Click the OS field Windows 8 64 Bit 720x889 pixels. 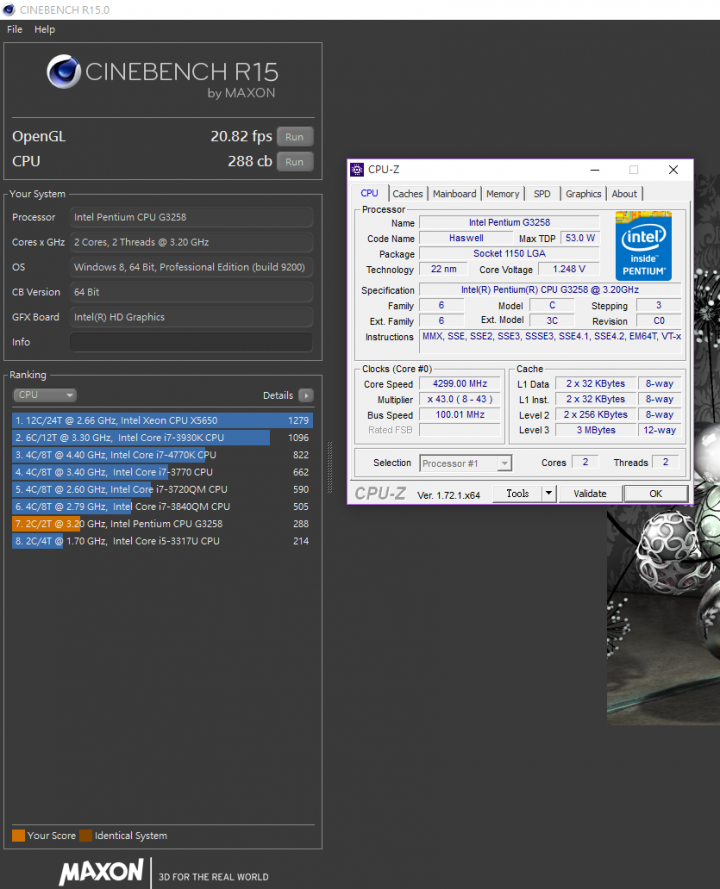(191, 267)
